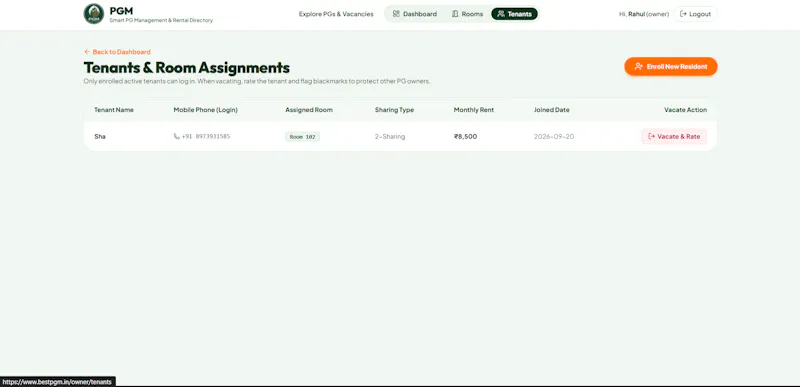Click the ₹8,500 monthly rent value
The width and height of the screenshot is (800, 387).
(x=465, y=137)
